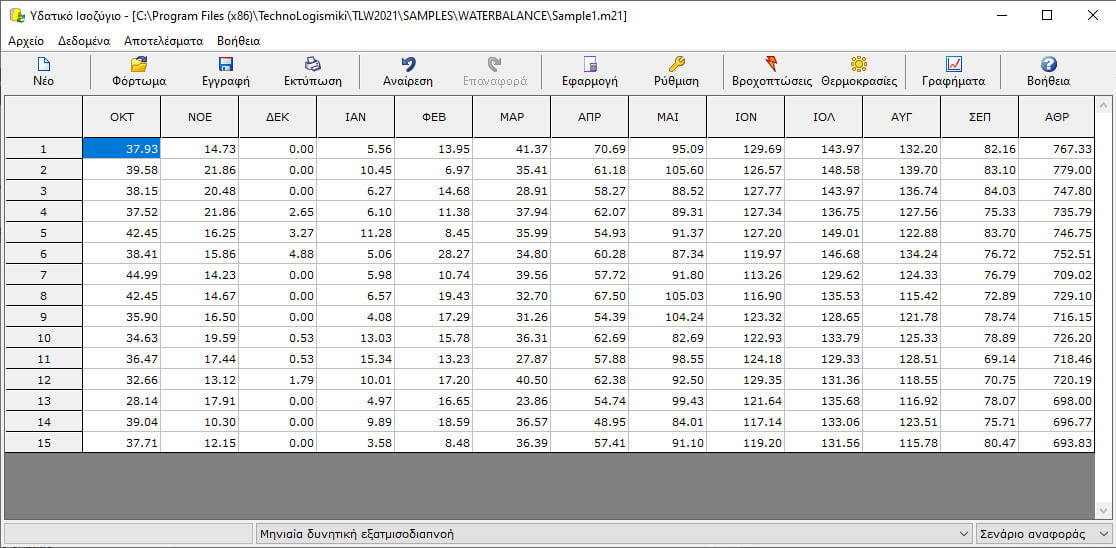This screenshot has width=1116, height=548.
Task: Click the Νέο new file icon
Action: click(x=43, y=65)
